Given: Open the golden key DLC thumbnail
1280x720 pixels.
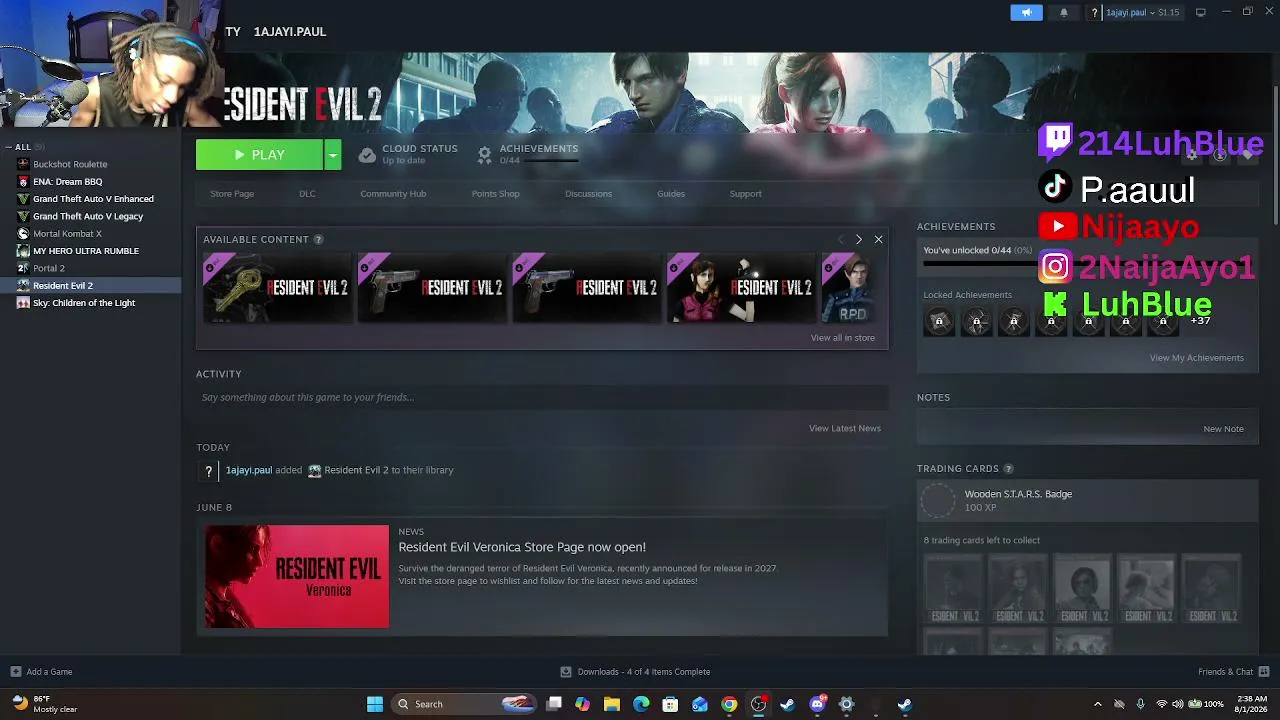Looking at the screenshot, I should point(277,288).
